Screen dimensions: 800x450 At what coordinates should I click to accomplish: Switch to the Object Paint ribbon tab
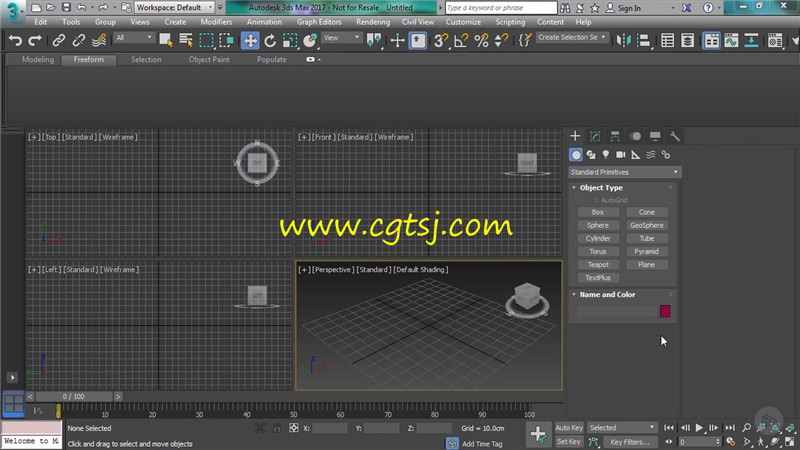coord(209,60)
